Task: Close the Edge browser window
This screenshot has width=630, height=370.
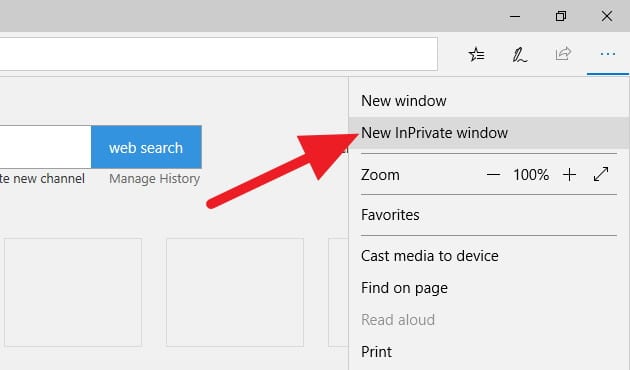Action: click(x=607, y=16)
